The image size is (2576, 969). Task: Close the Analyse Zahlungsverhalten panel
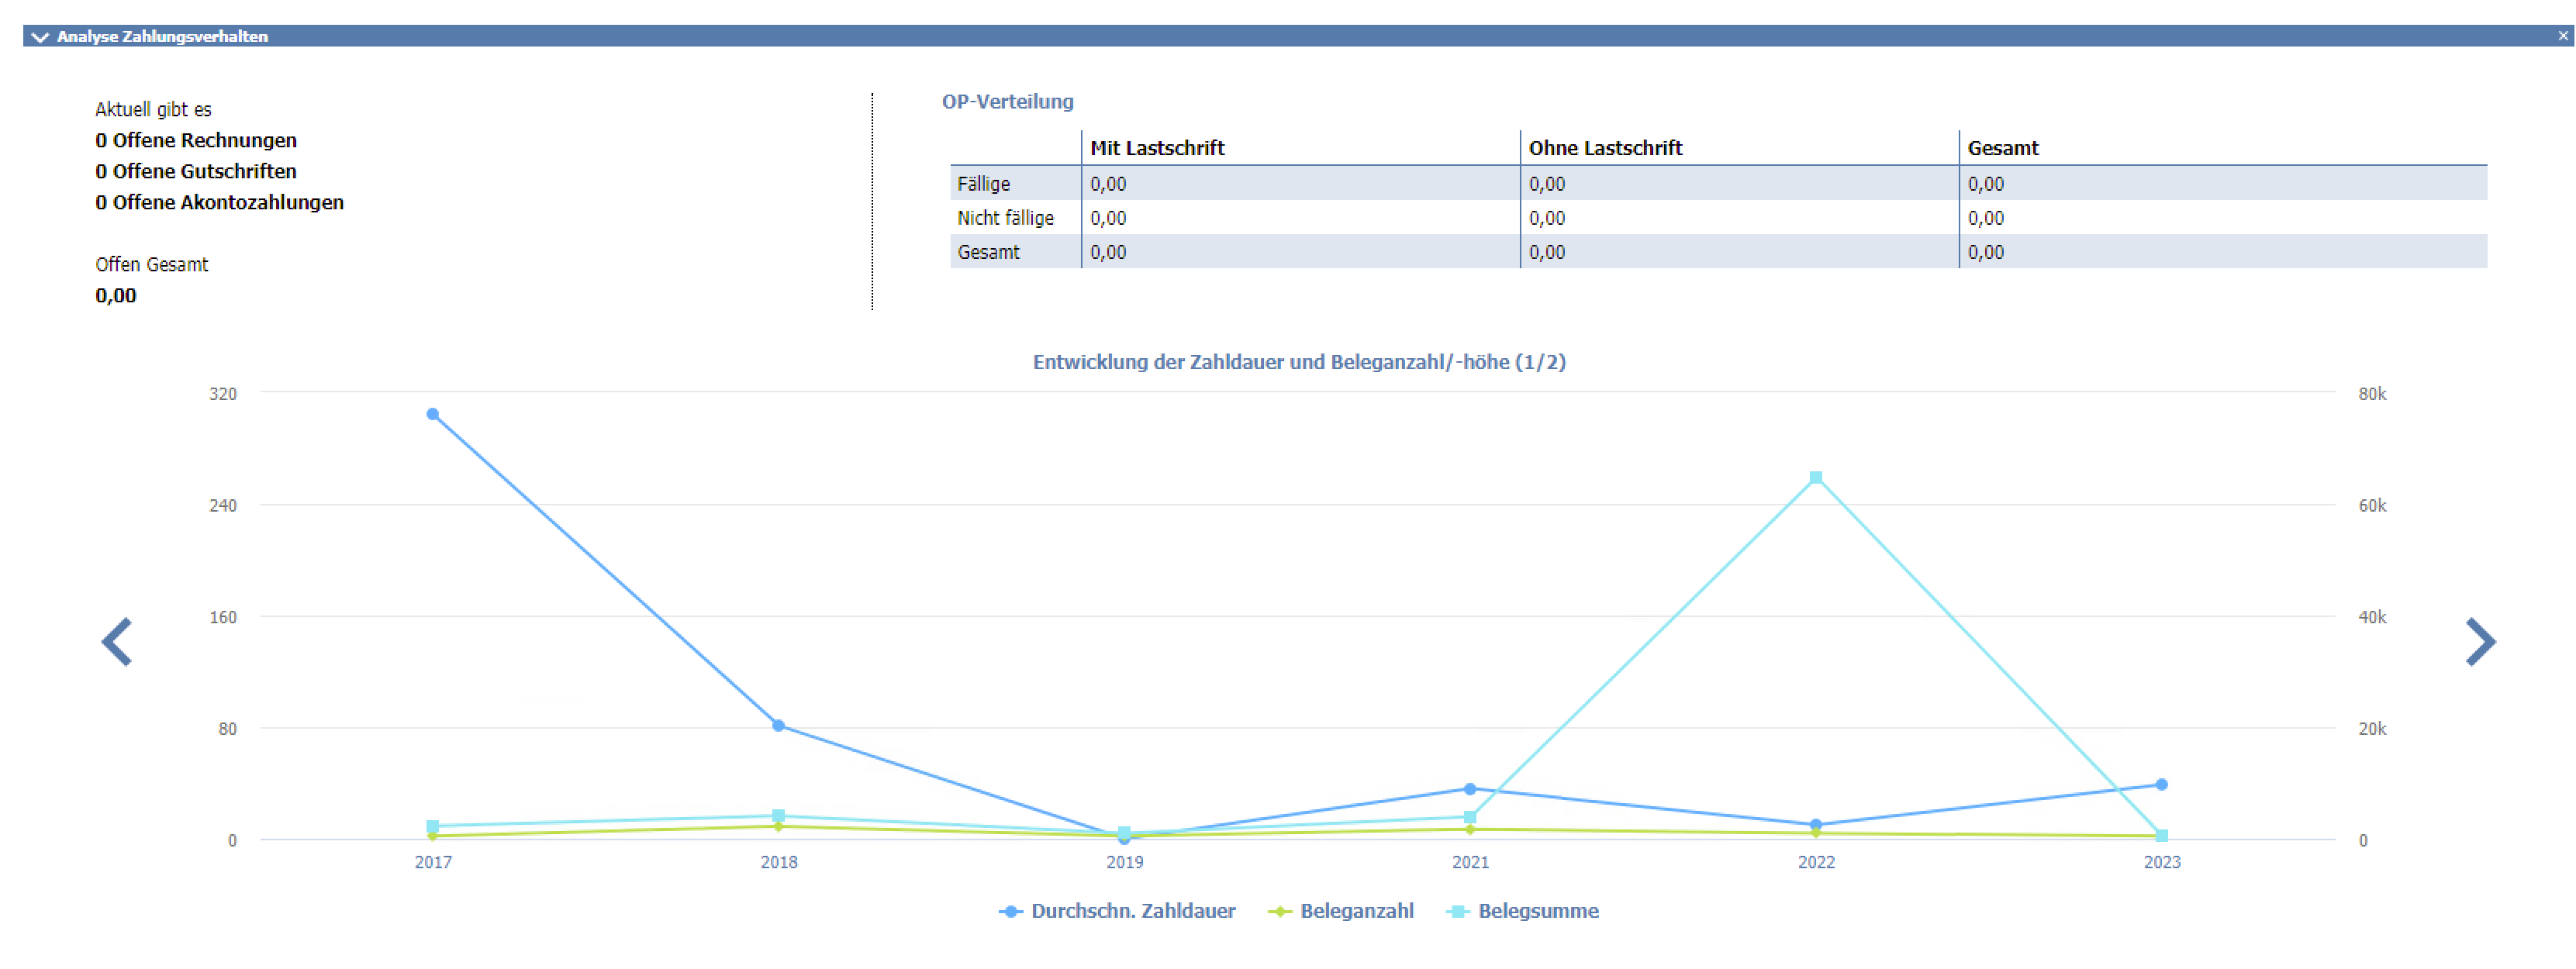tap(2562, 36)
